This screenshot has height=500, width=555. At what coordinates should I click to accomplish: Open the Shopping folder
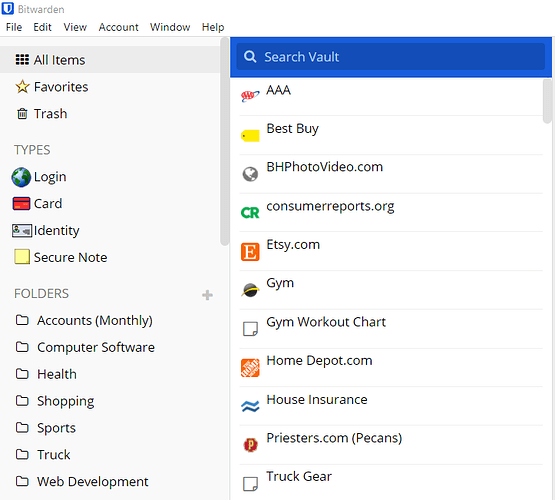point(66,401)
